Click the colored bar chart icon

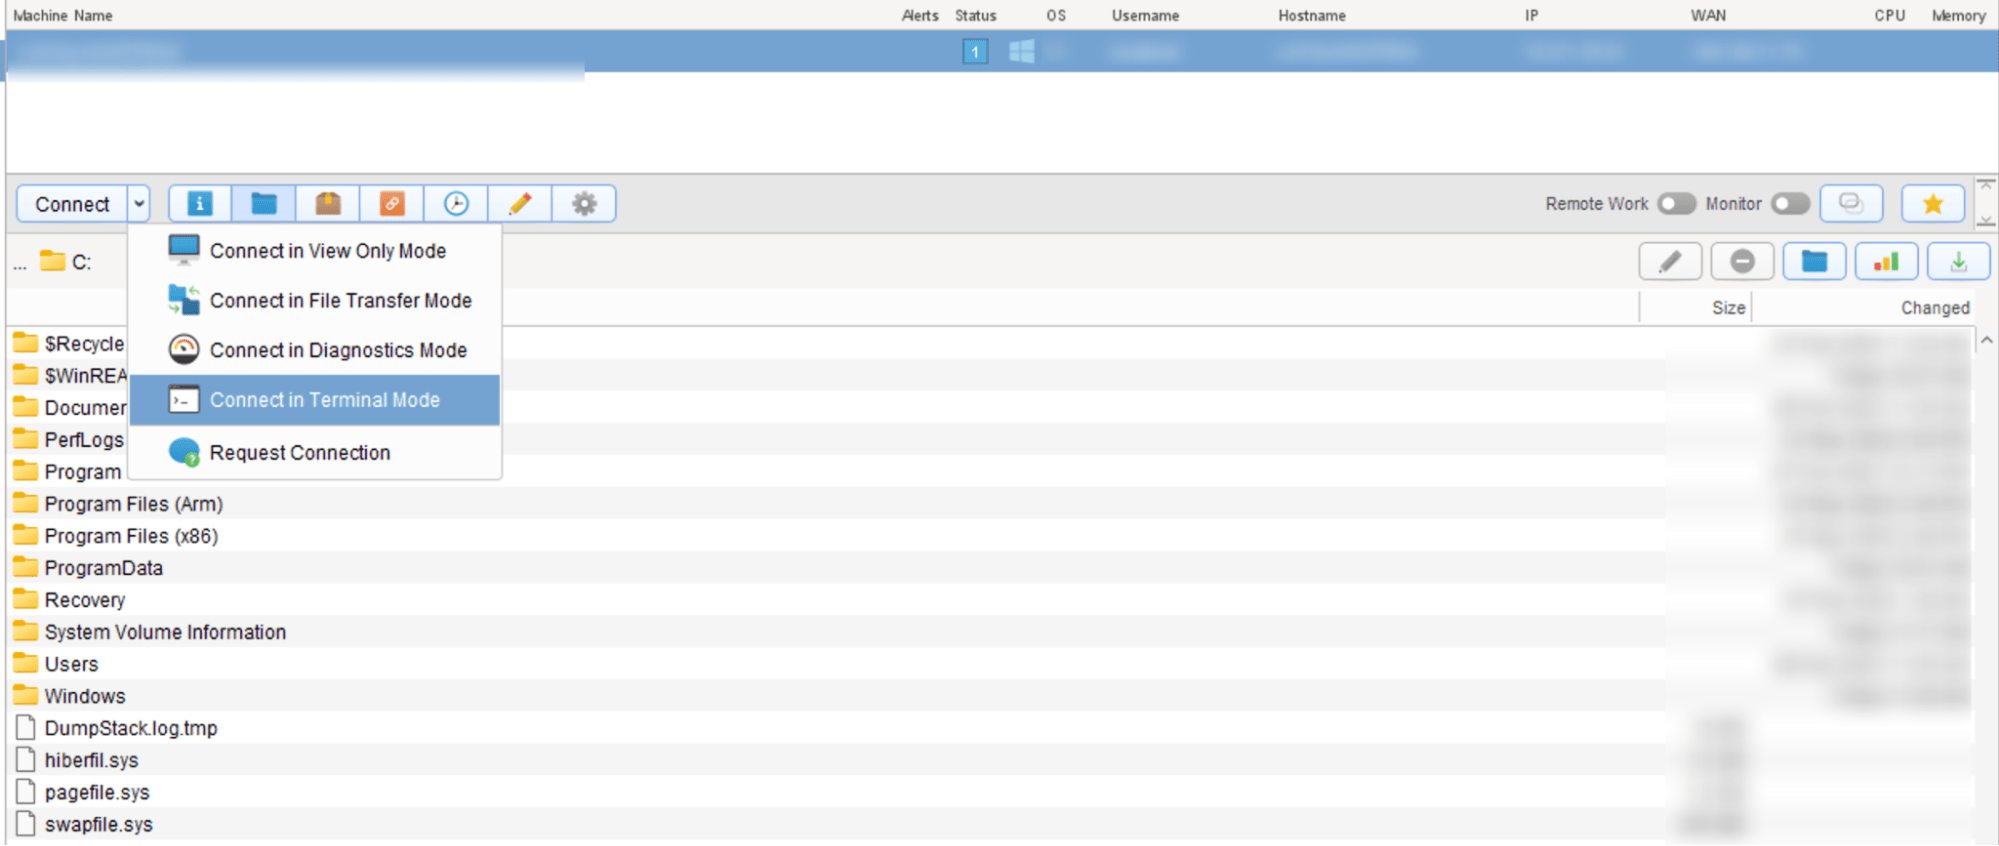tap(1886, 262)
